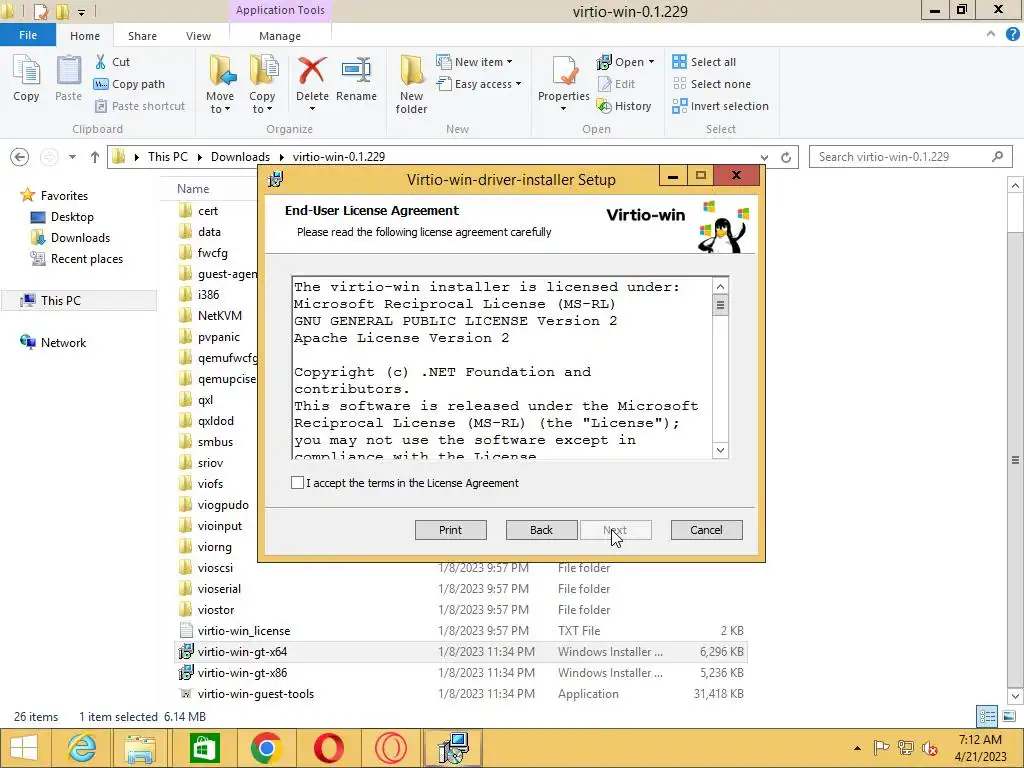
Task: Open the View ribbon tab
Action: [198, 36]
